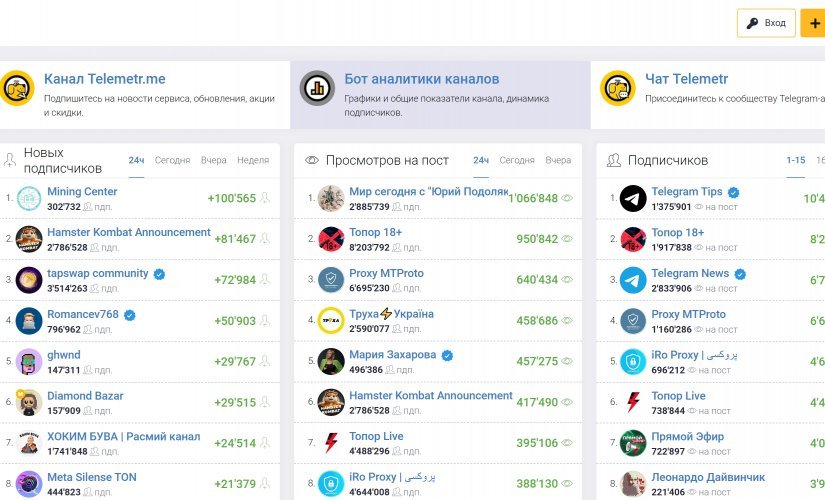Screen dimensions: 825x500
Task: Open the Чат Telemetr logo icon
Action: coord(618,88)
